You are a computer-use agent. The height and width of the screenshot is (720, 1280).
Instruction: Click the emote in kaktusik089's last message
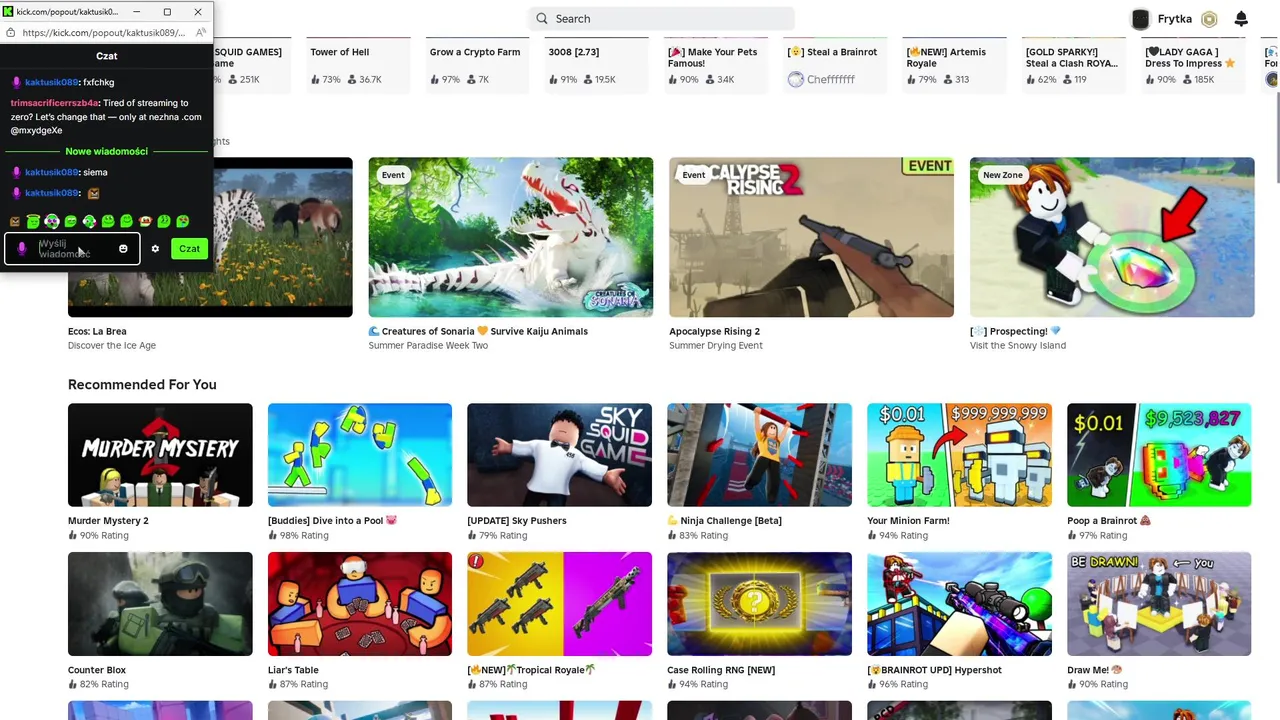(94, 193)
